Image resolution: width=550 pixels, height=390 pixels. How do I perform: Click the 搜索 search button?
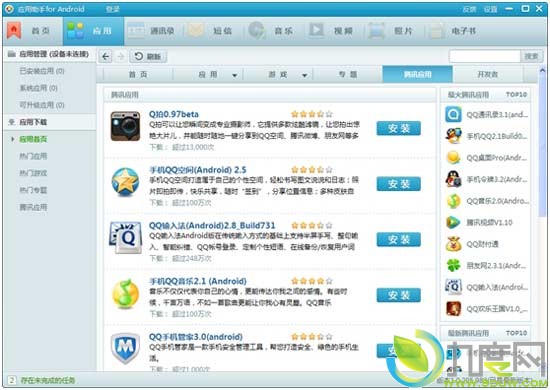pyautogui.click(x=531, y=56)
